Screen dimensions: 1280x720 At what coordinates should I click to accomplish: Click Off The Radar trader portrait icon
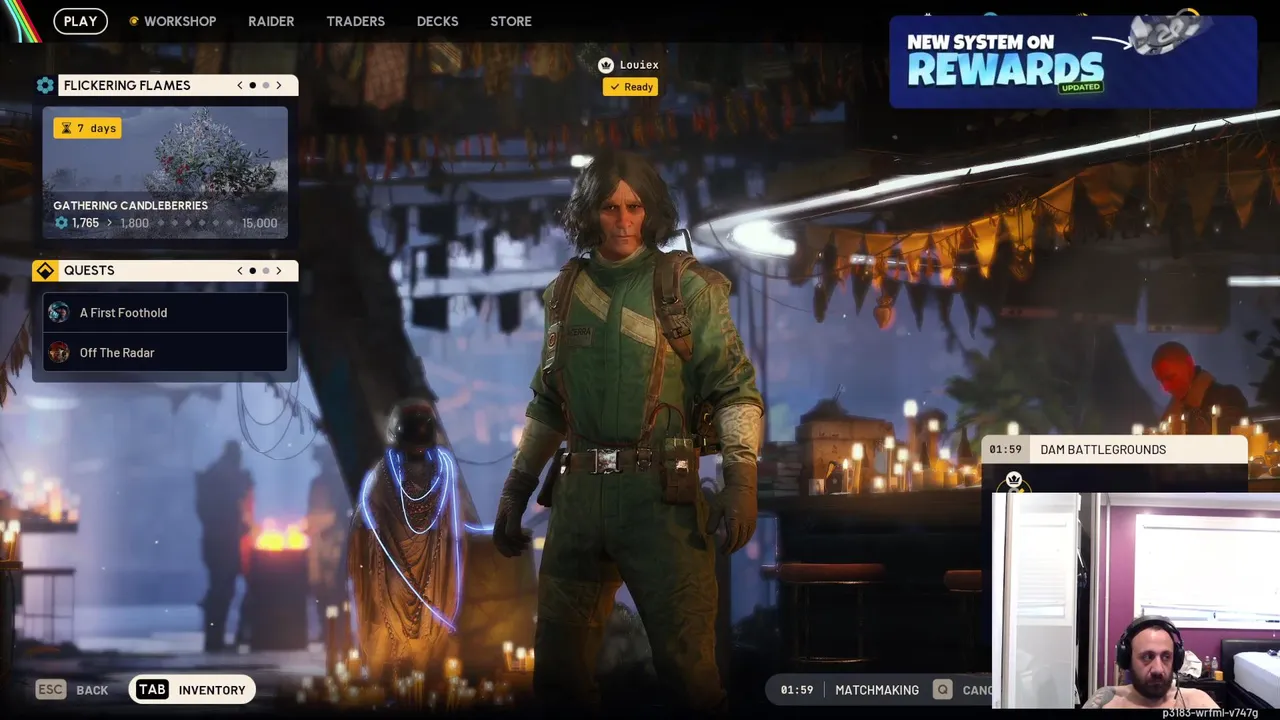click(x=59, y=352)
